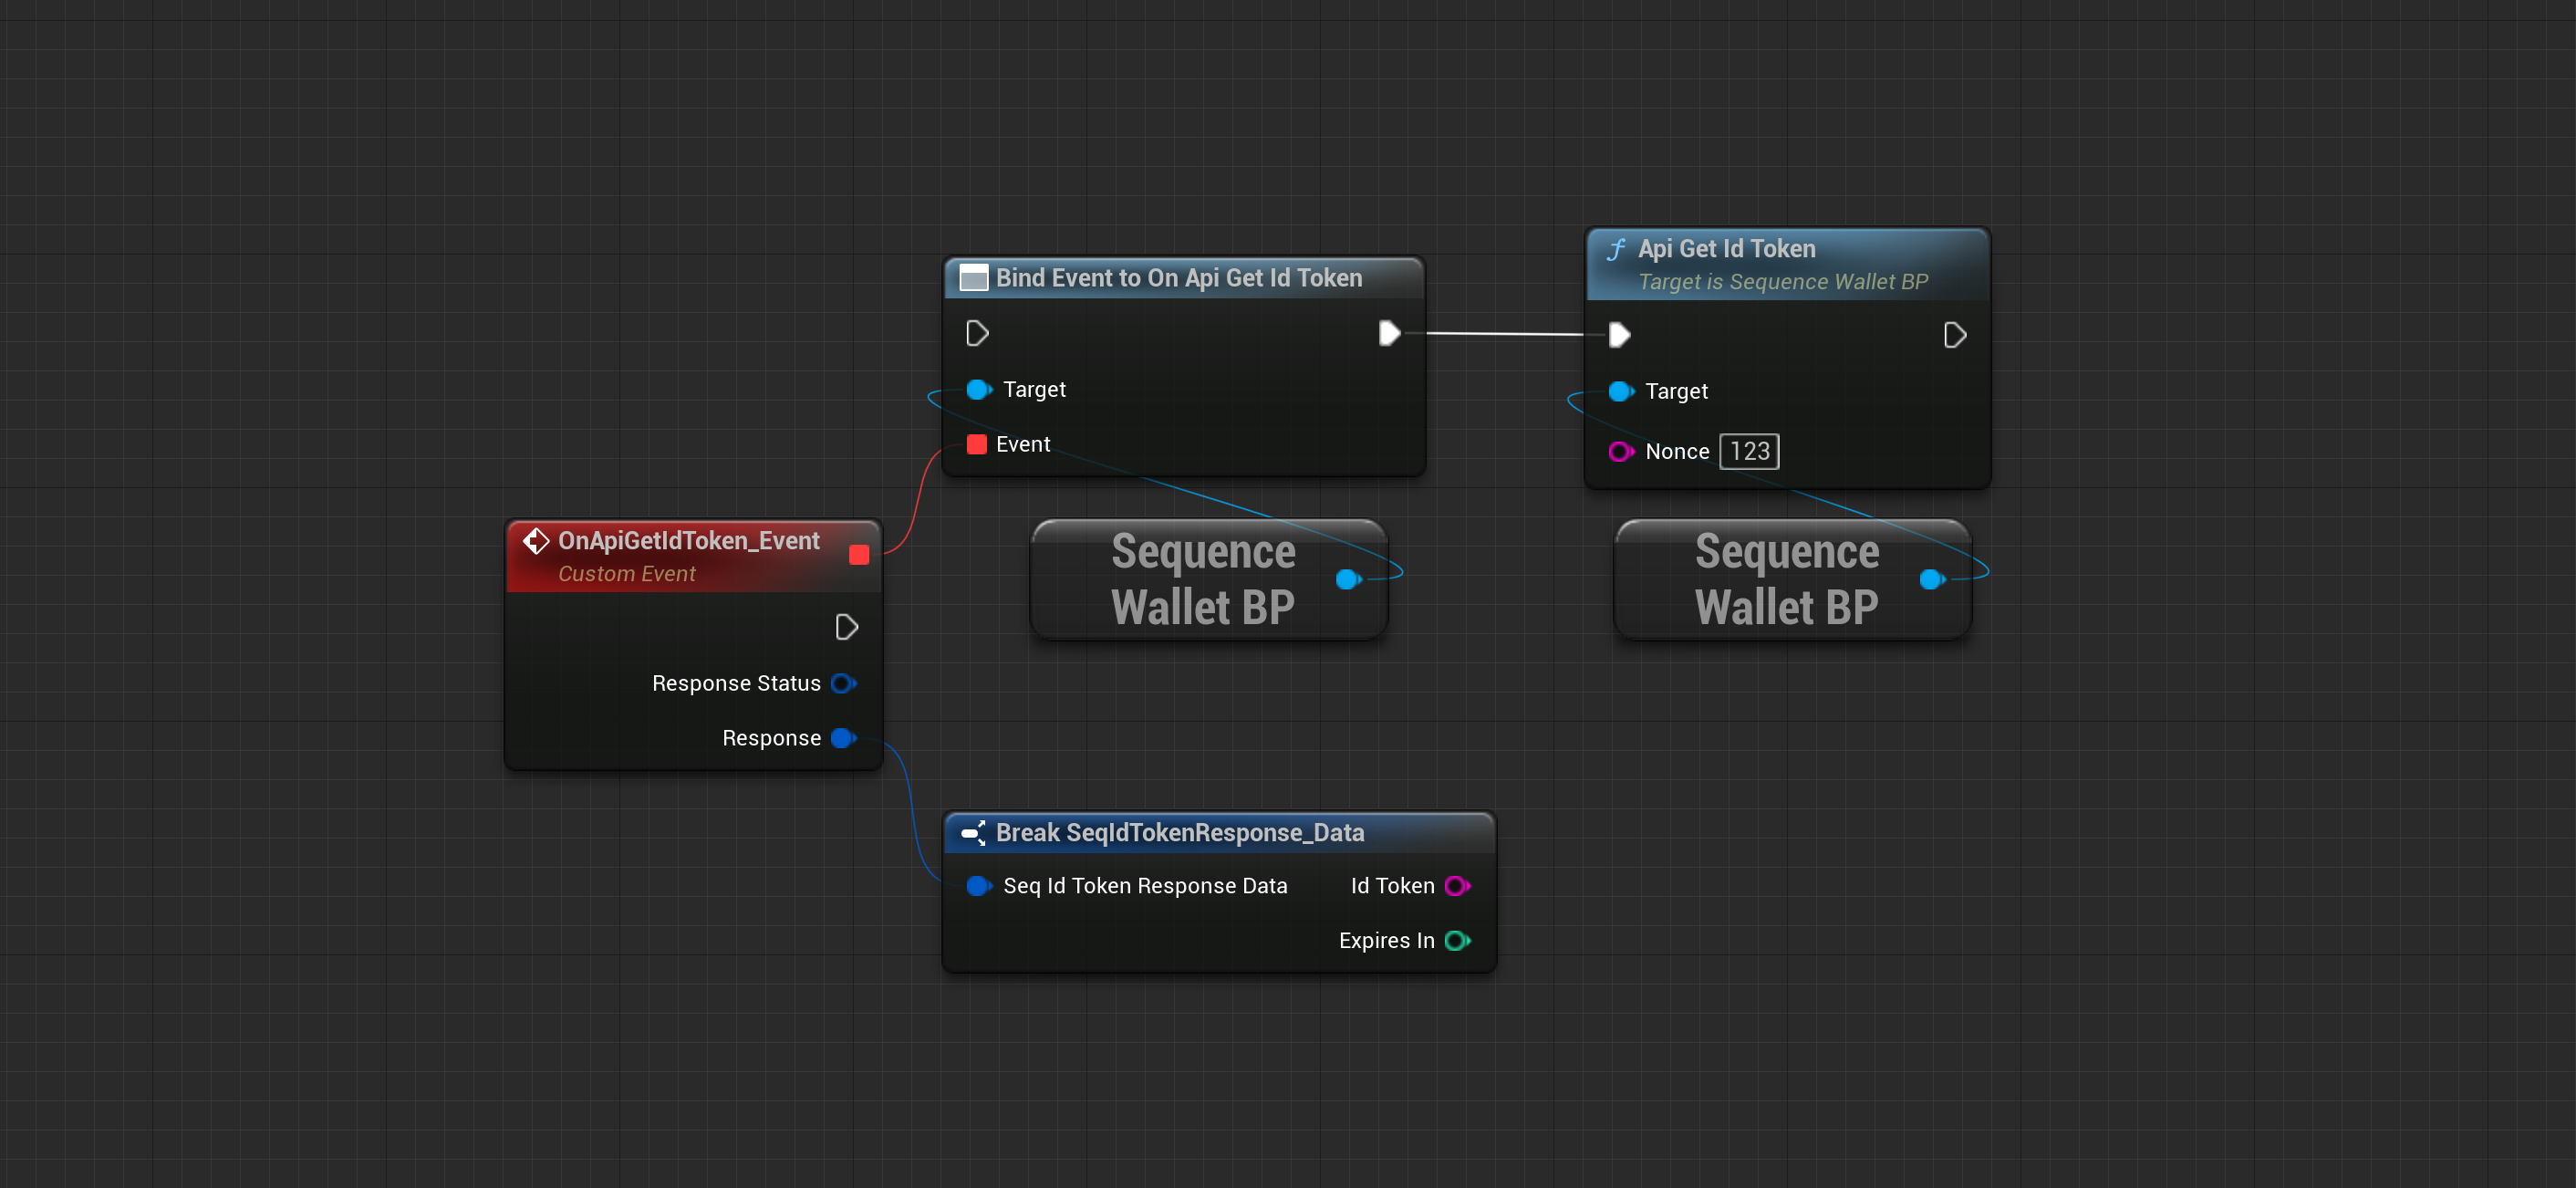This screenshot has height=1188, width=2576.
Task: Click the Api Get Id Token input execution pin
Action: 1619,335
